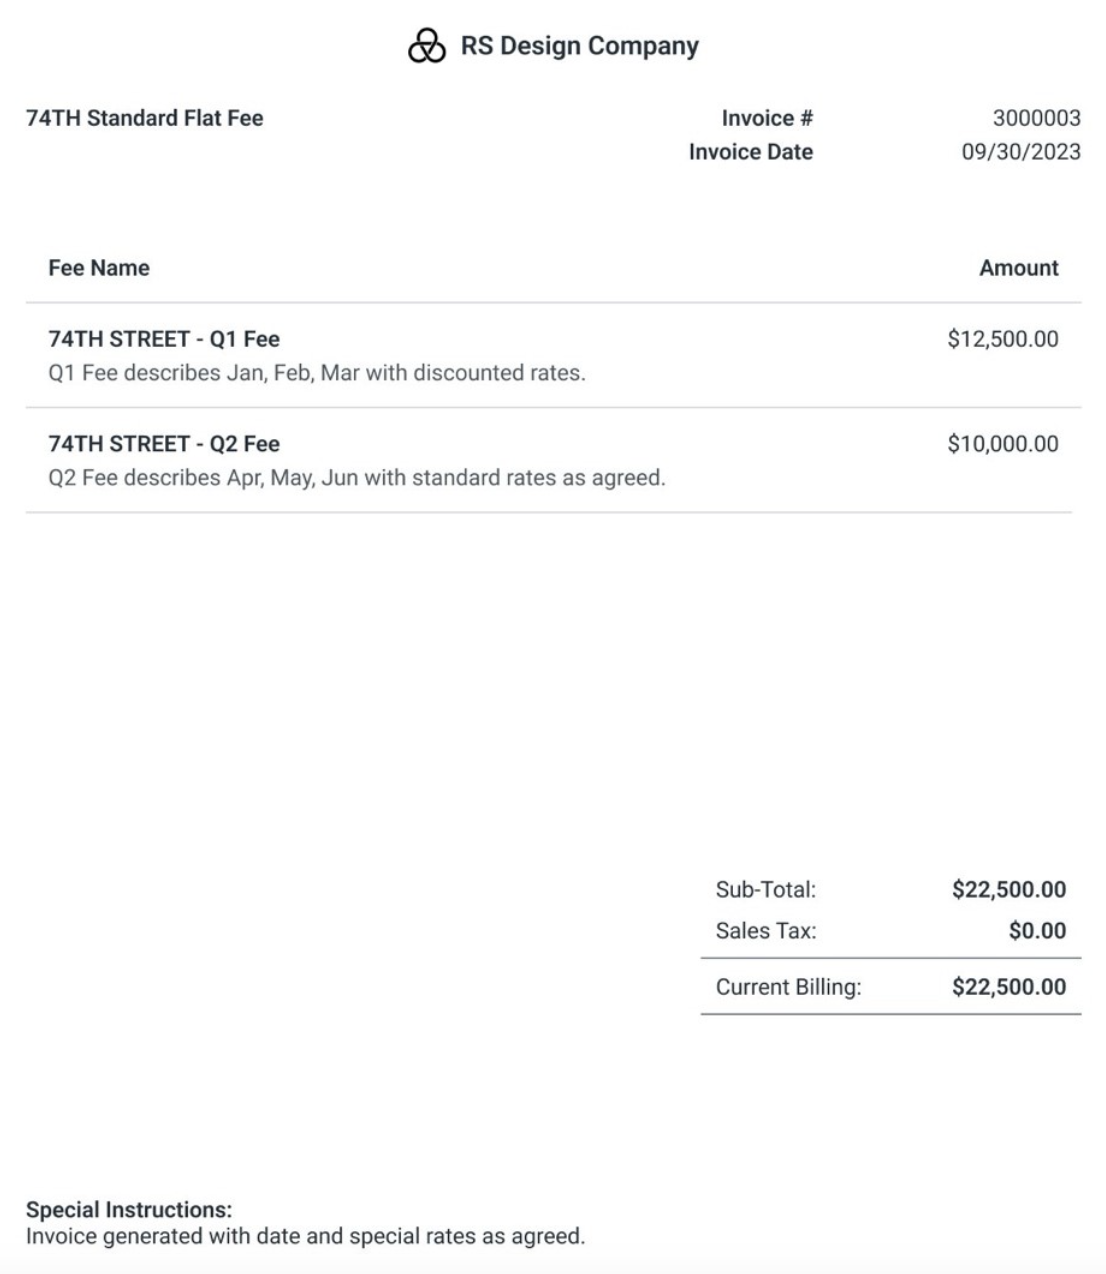
Task: Click the $10,000.00 amount
Action: coord(1002,444)
